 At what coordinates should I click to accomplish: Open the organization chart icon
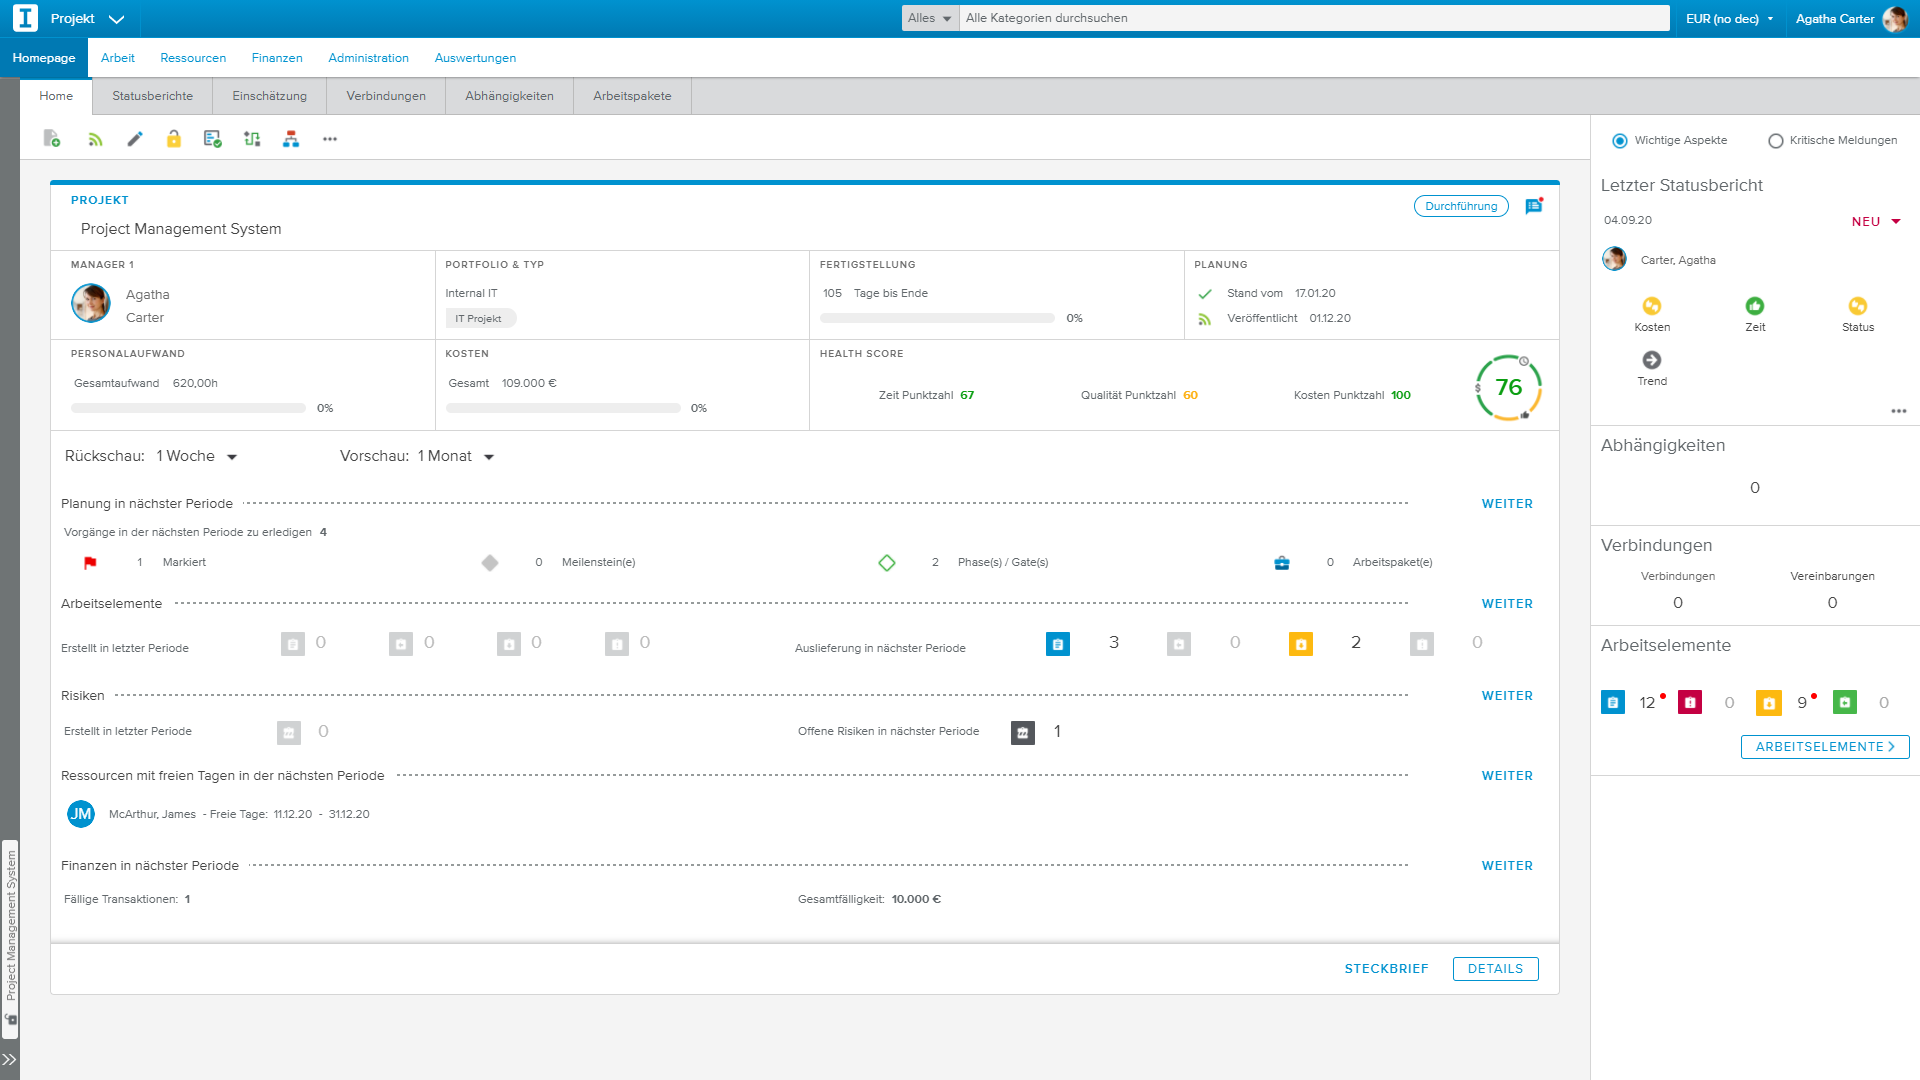pos(291,139)
